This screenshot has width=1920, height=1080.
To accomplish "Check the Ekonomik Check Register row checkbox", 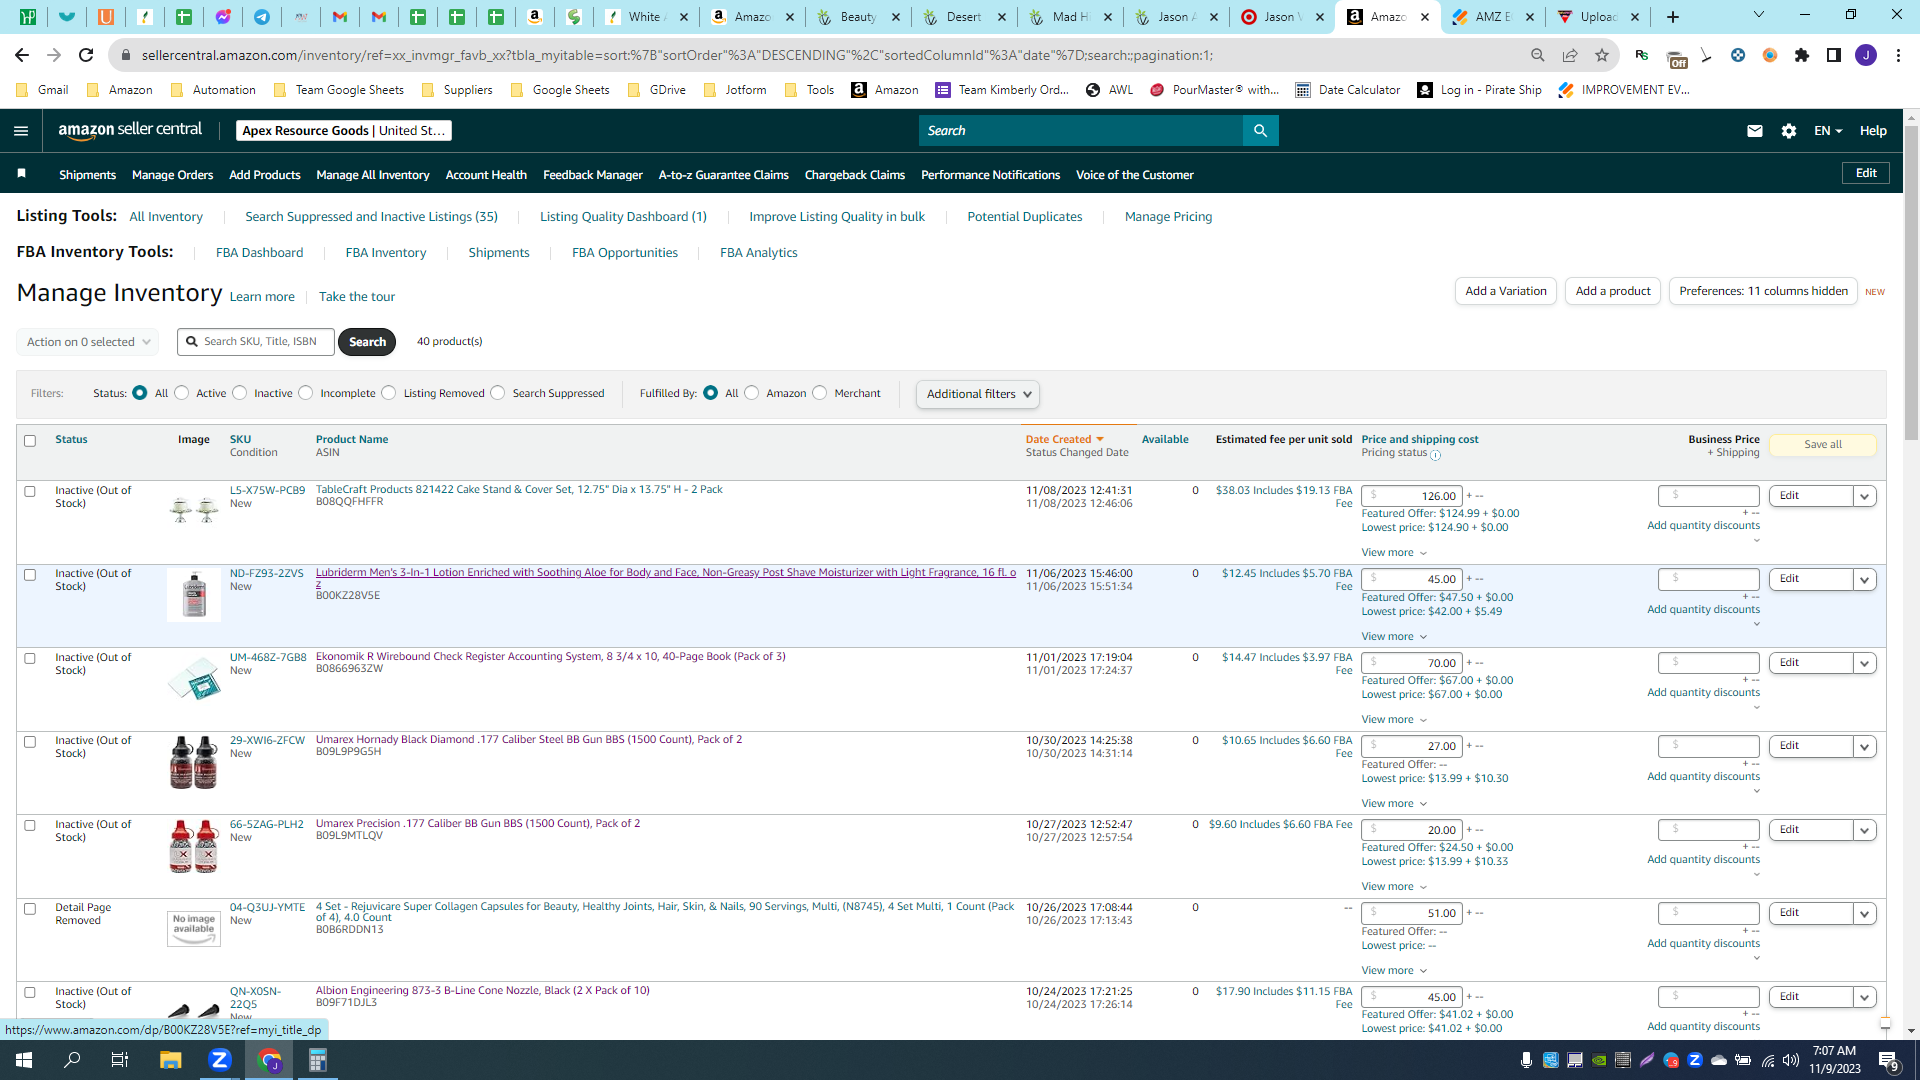I will [30, 659].
